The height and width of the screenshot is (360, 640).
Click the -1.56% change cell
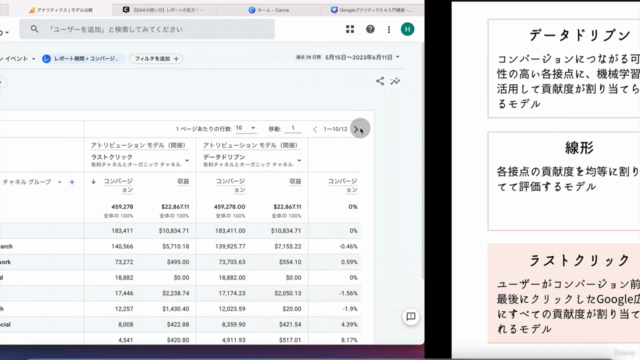pos(349,293)
